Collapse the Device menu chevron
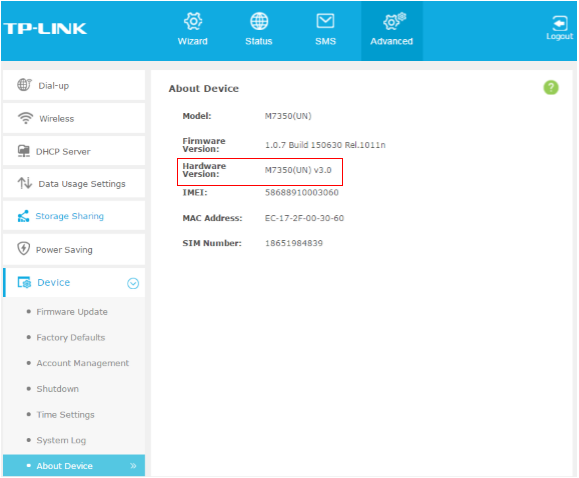 tap(133, 283)
